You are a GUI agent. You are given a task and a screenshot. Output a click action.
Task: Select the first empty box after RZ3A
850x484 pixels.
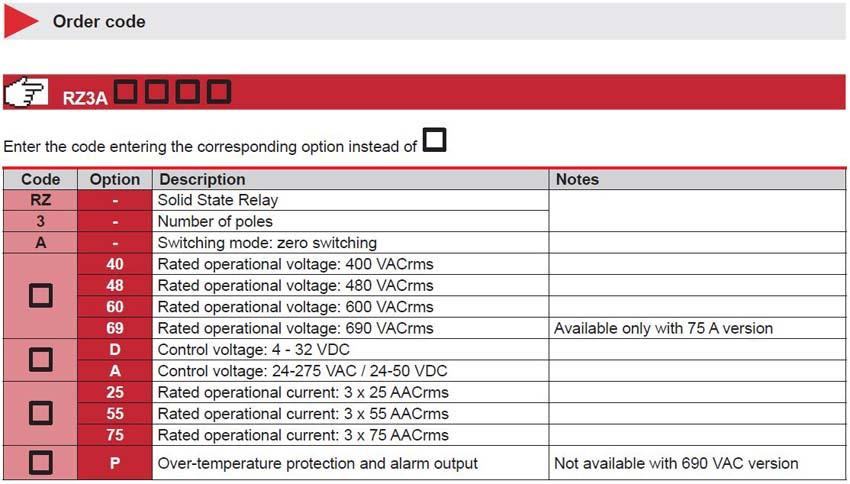[x=125, y=91]
